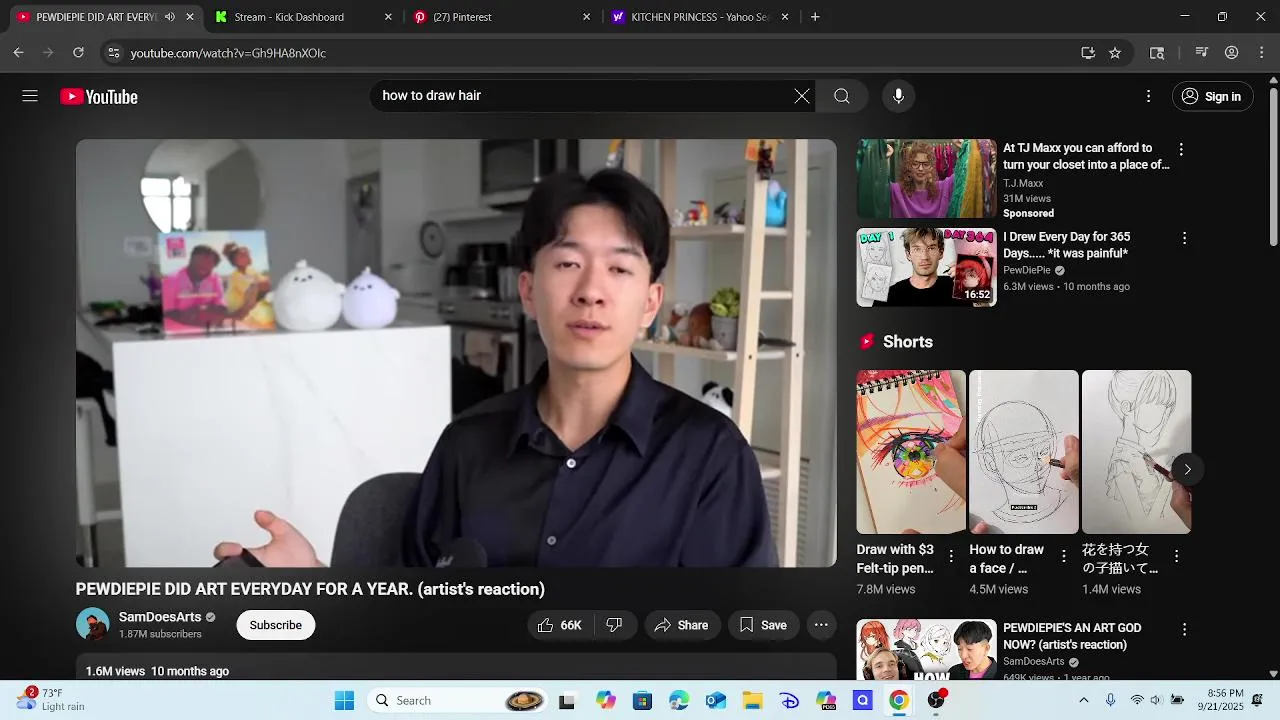Start voice search with the microphone

898,96
